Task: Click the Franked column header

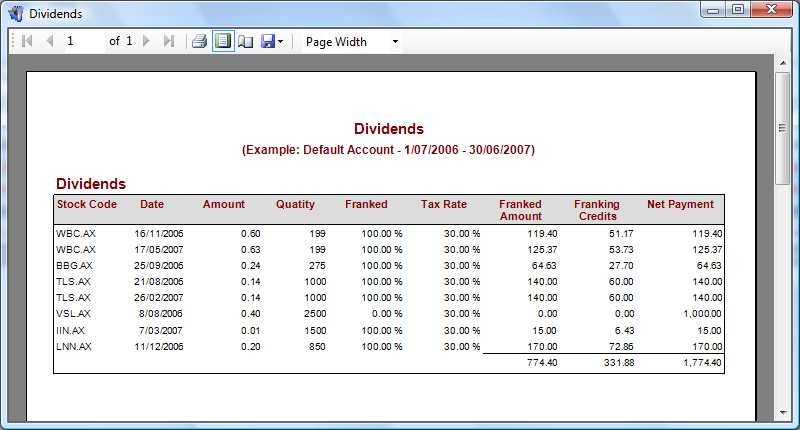Action: tap(366, 204)
